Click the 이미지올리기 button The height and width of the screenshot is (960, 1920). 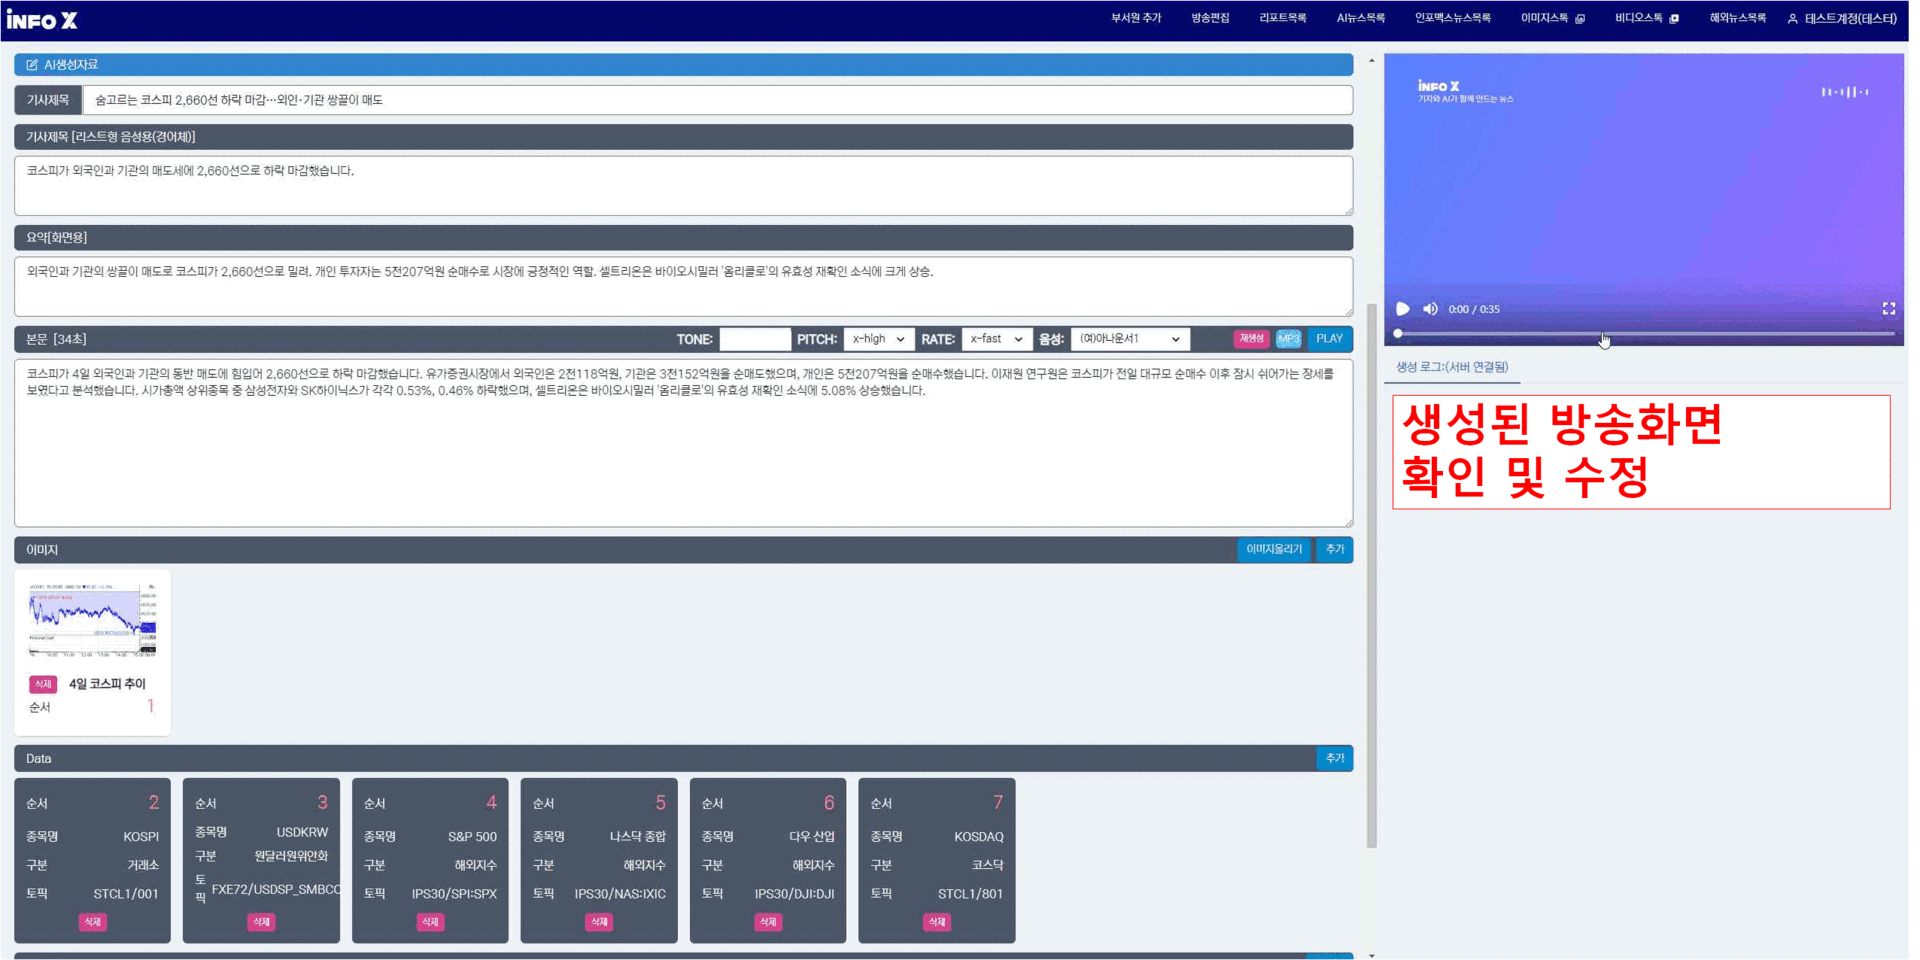click(1273, 549)
